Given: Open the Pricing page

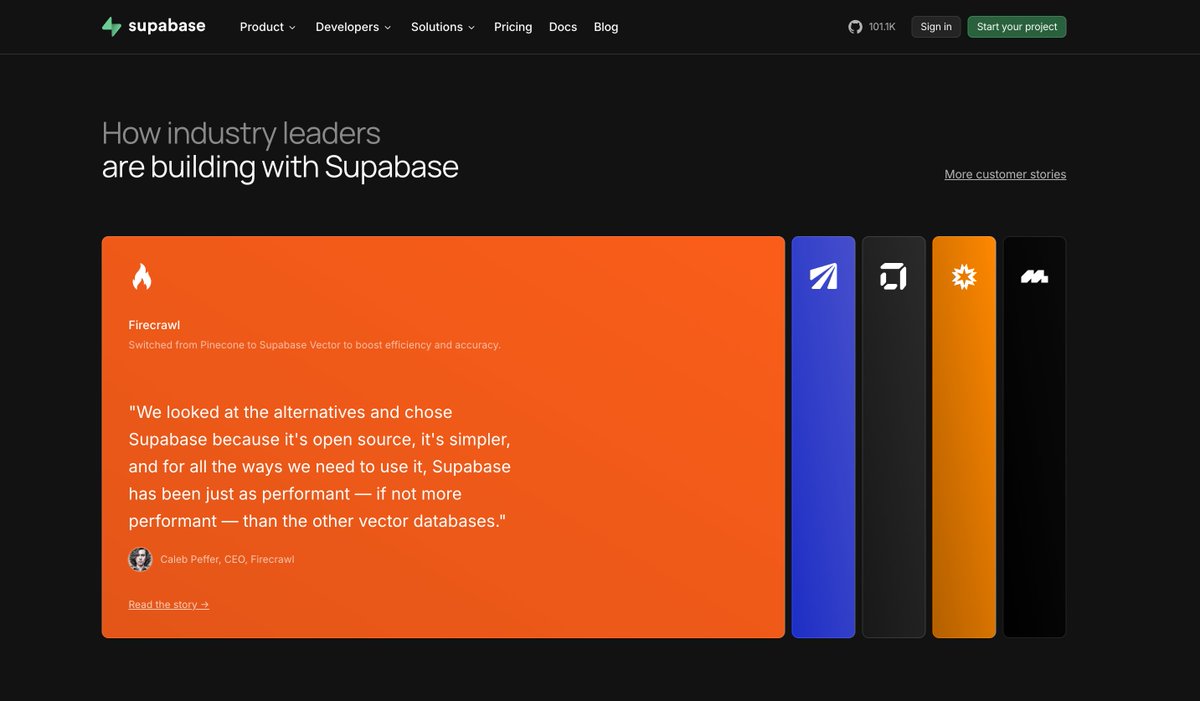Looking at the screenshot, I should click(513, 27).
